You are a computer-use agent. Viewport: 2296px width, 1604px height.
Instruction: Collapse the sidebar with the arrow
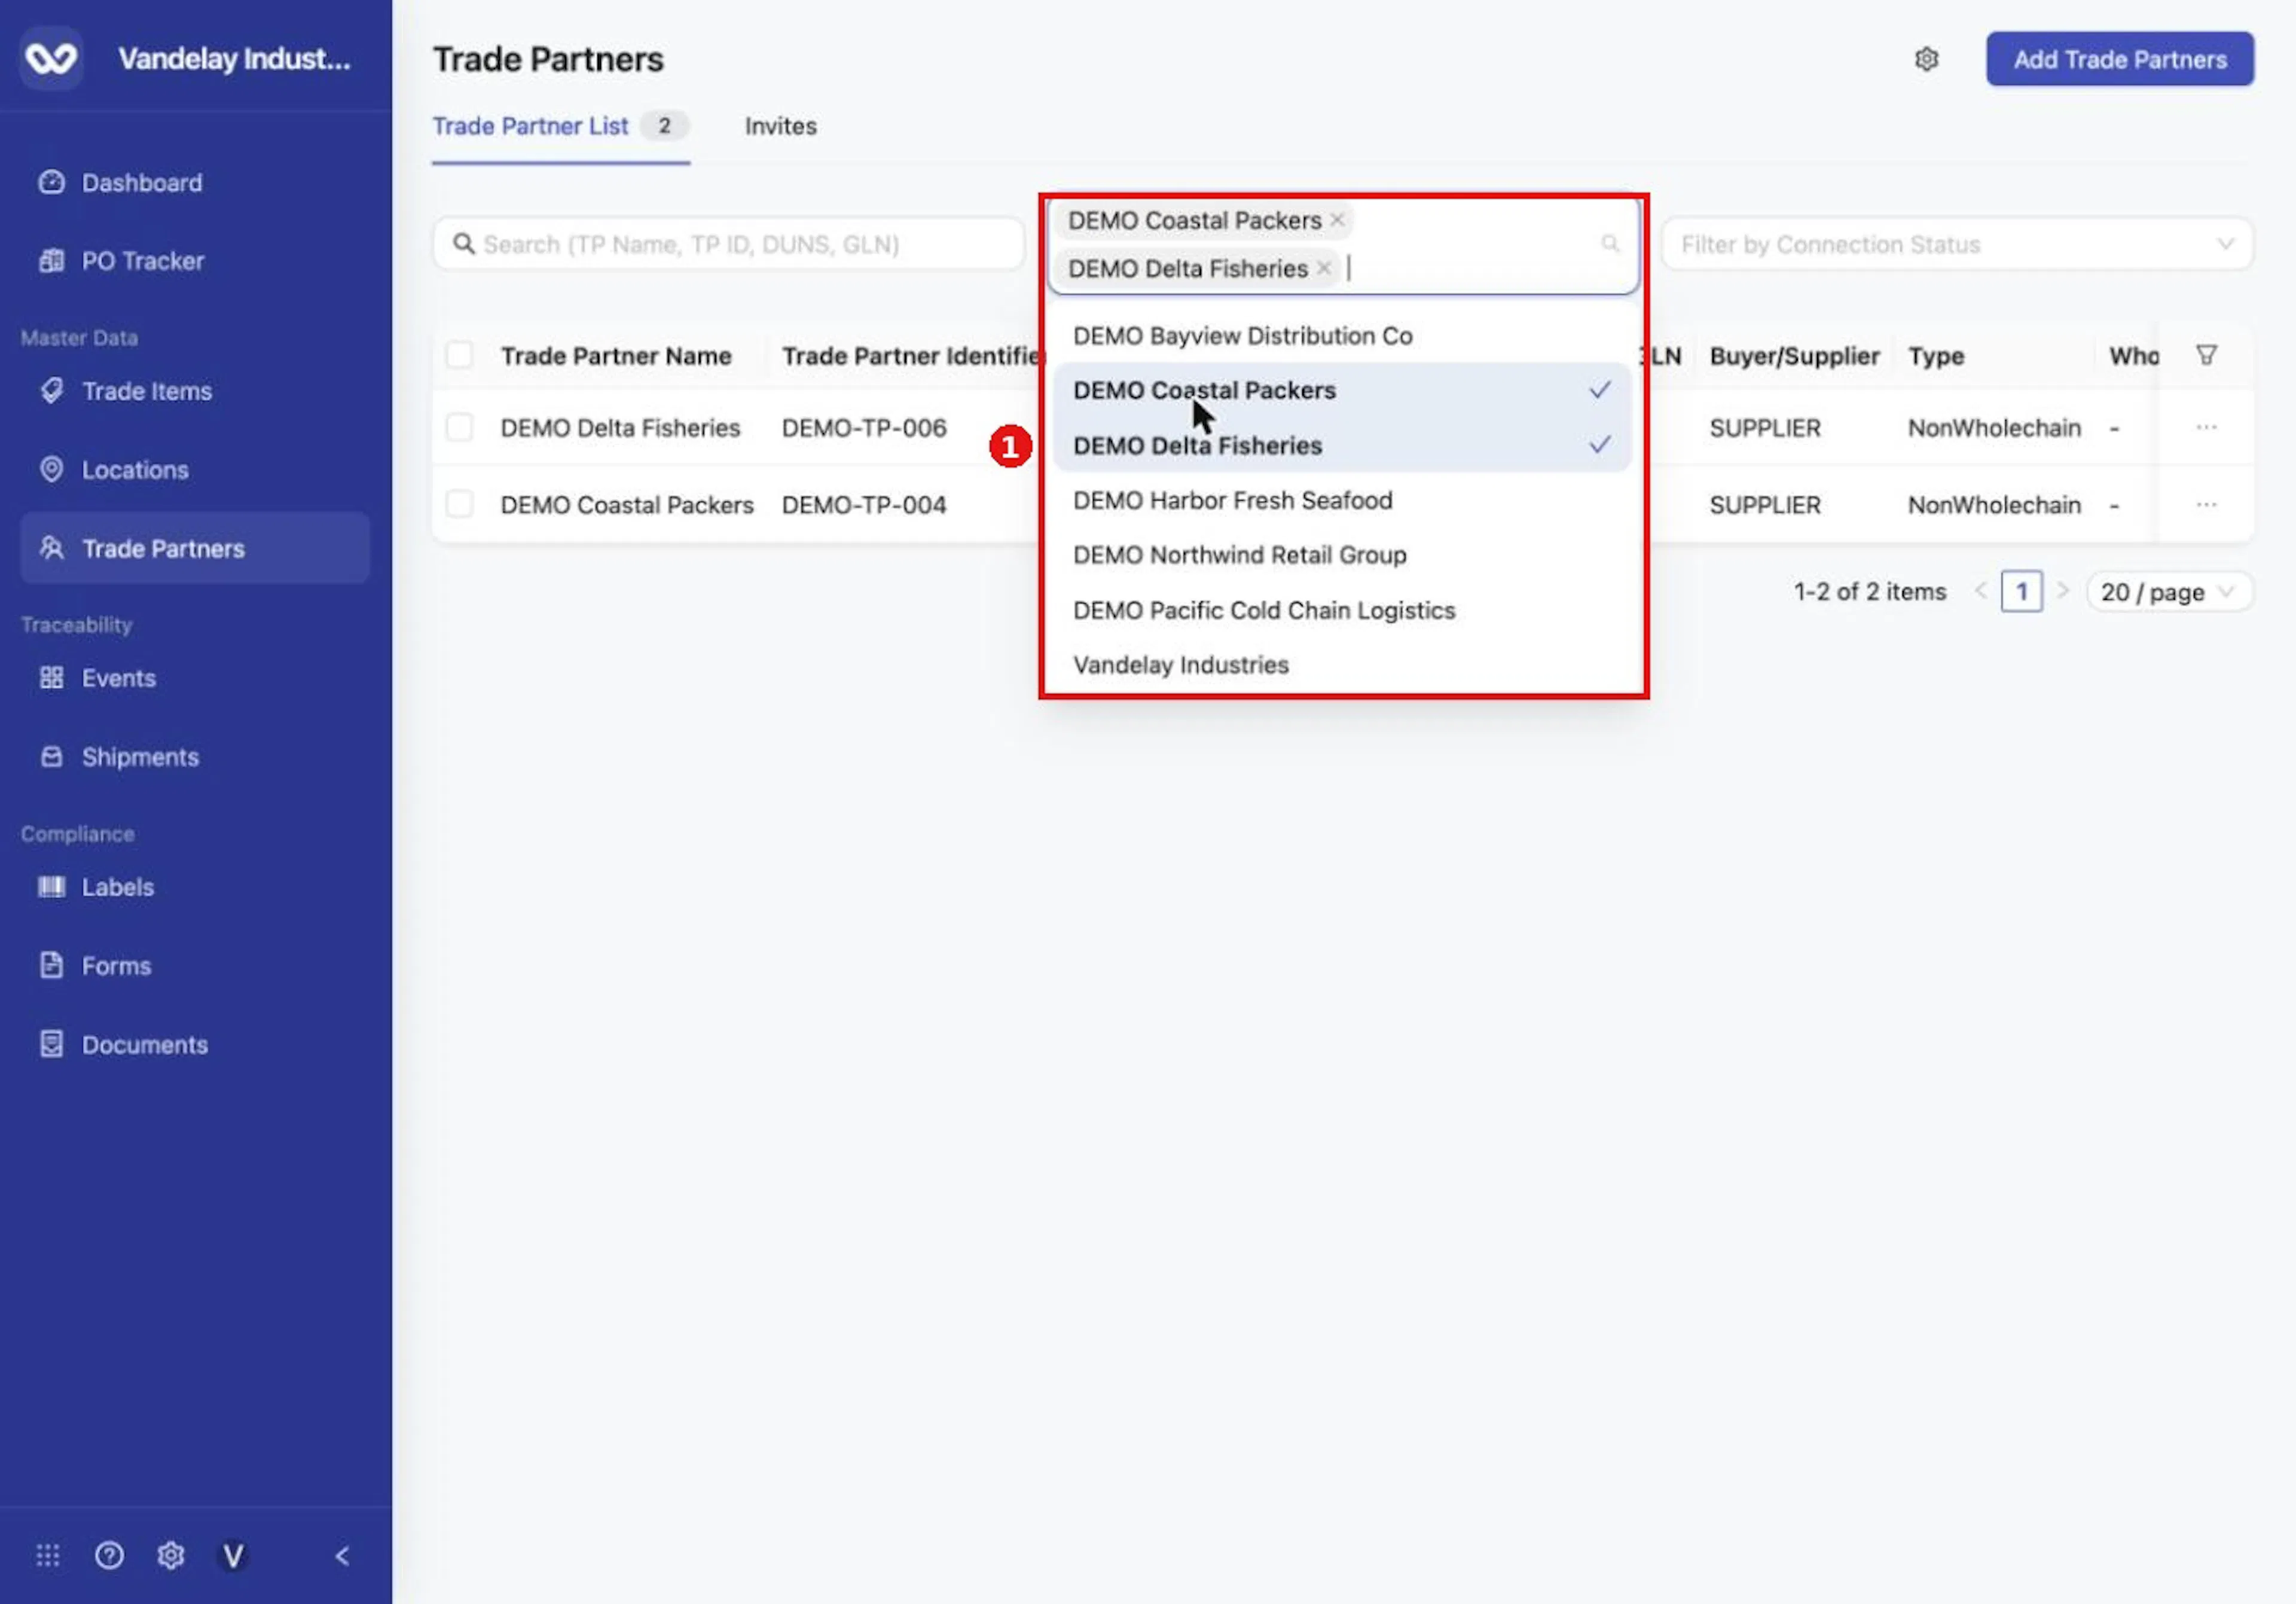pyautogui.click(x=342, y=1555)
